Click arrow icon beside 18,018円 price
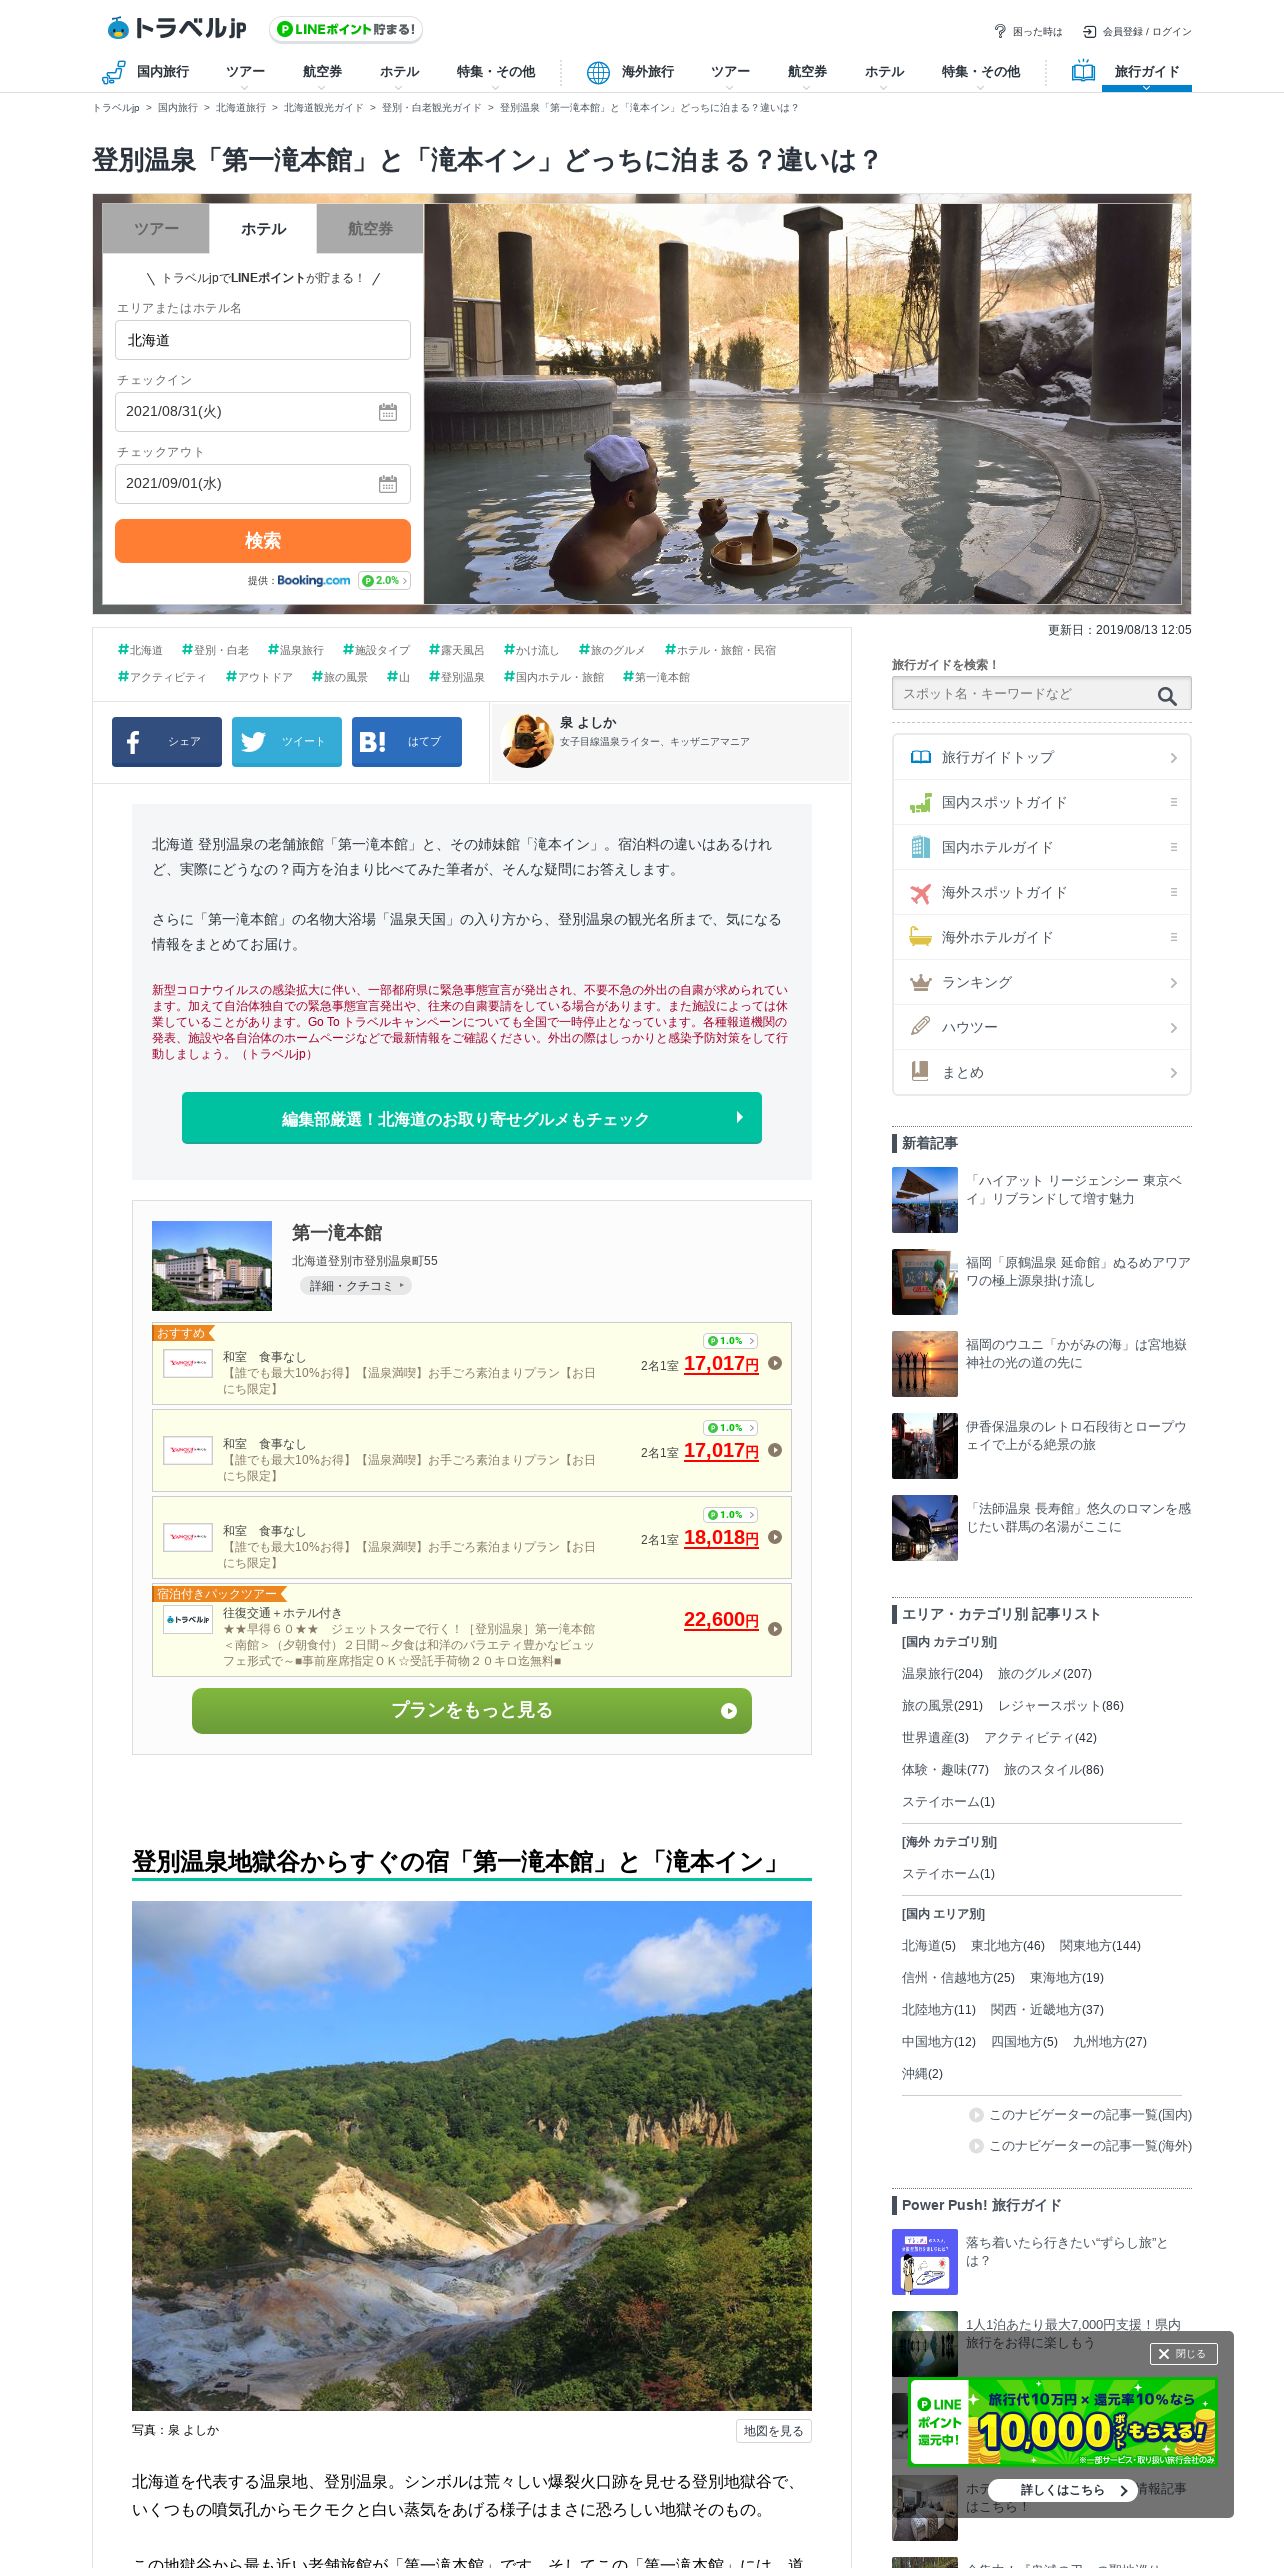Screen dimensions: 1284x2568 (x=775, y=1537)
